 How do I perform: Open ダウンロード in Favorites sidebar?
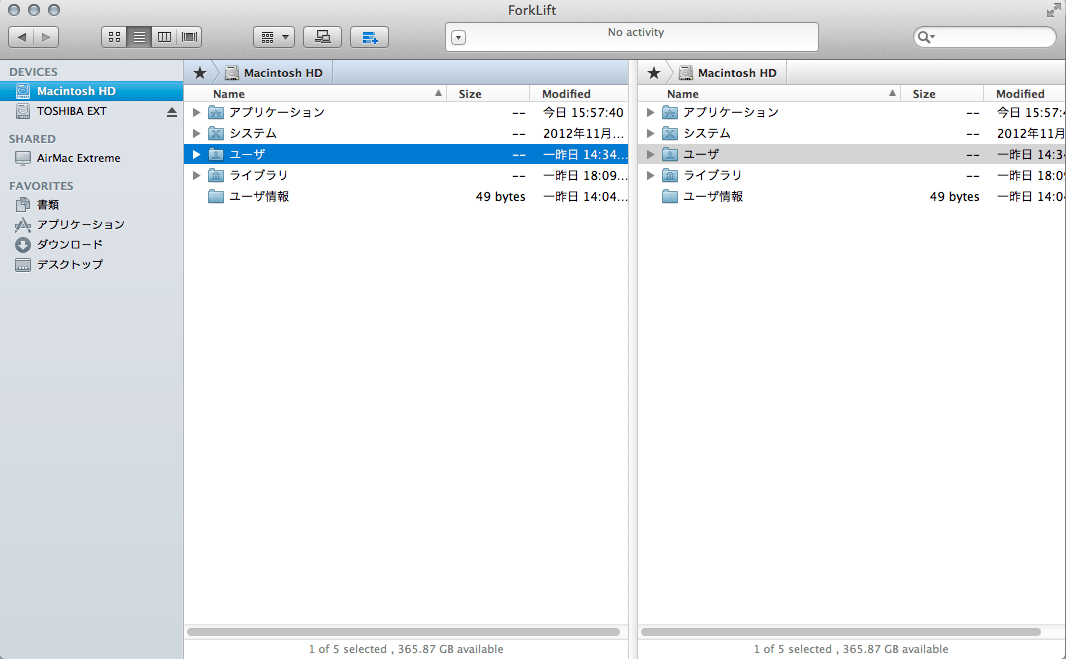click(69, 245)
